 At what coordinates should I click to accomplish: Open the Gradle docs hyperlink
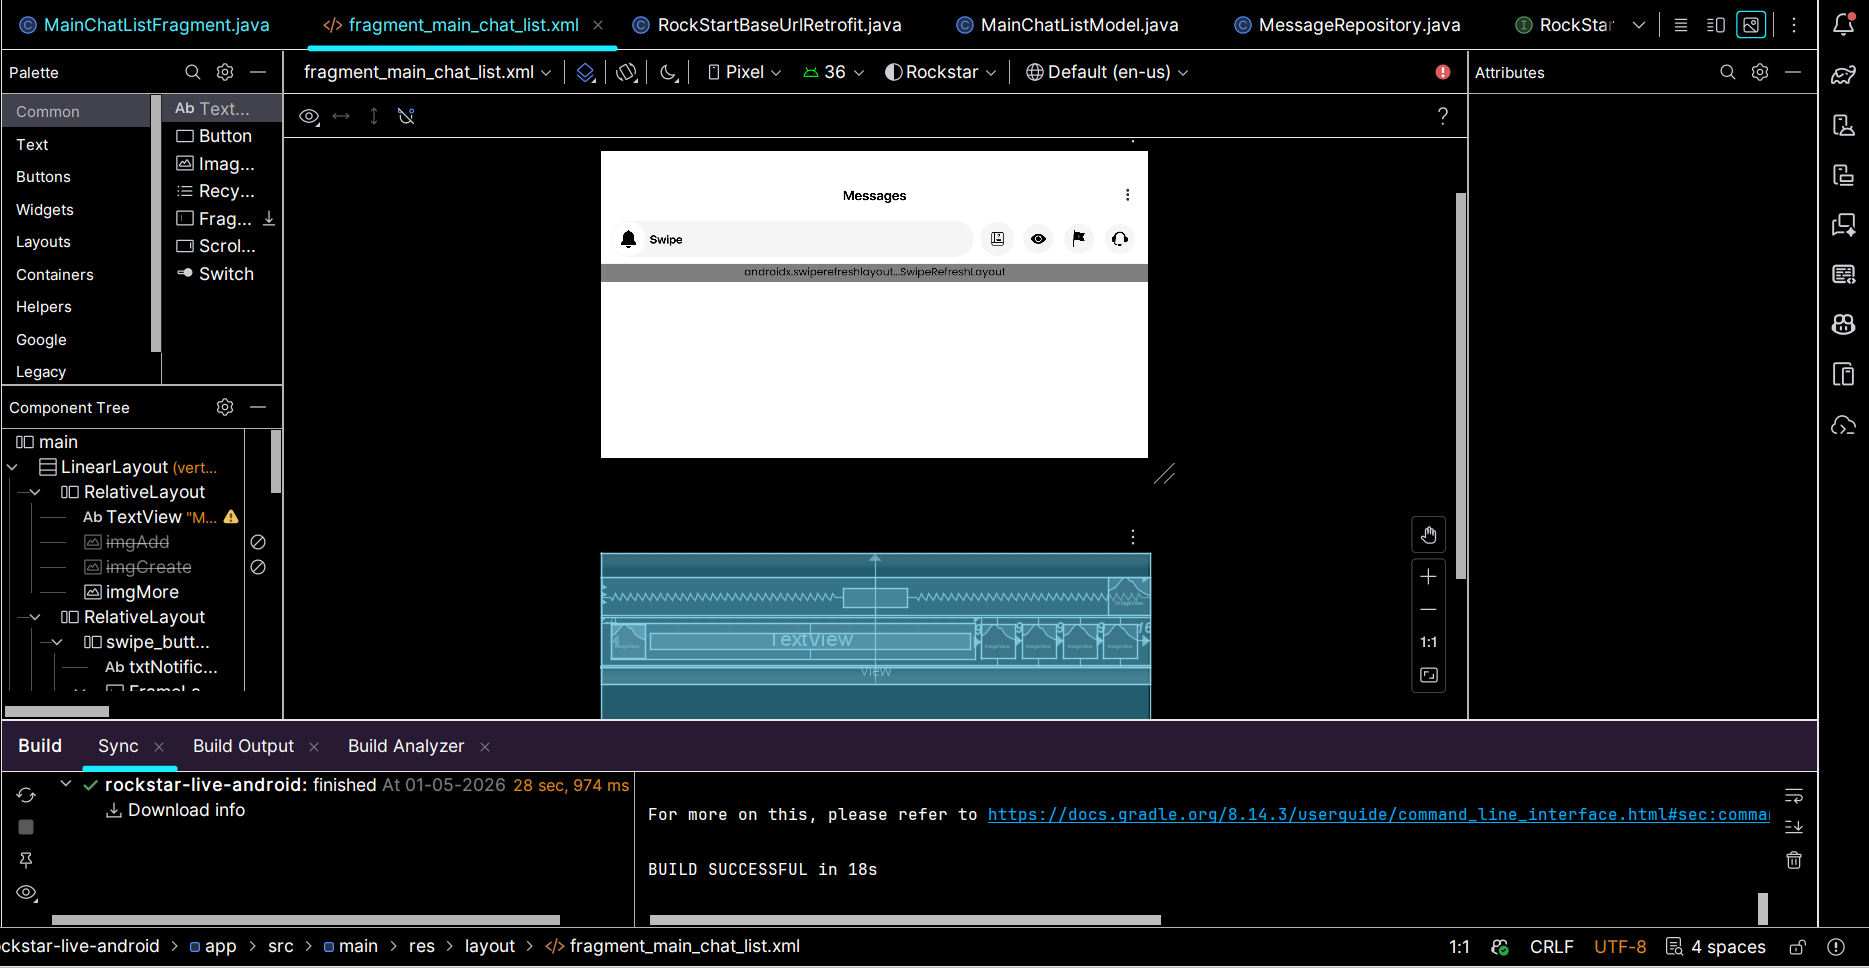pos(1378,814)
